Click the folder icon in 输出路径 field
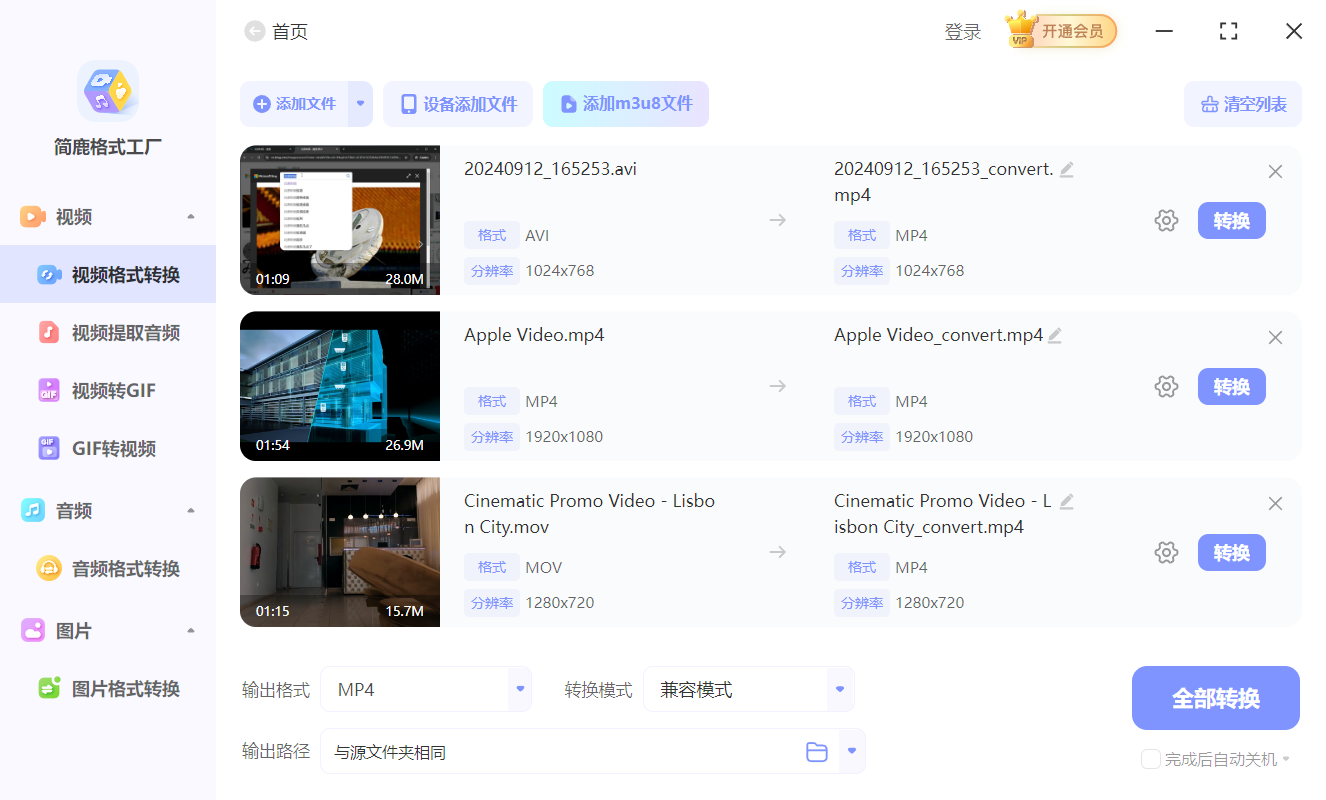This screenshot has width=1326, height=800. 816,750
